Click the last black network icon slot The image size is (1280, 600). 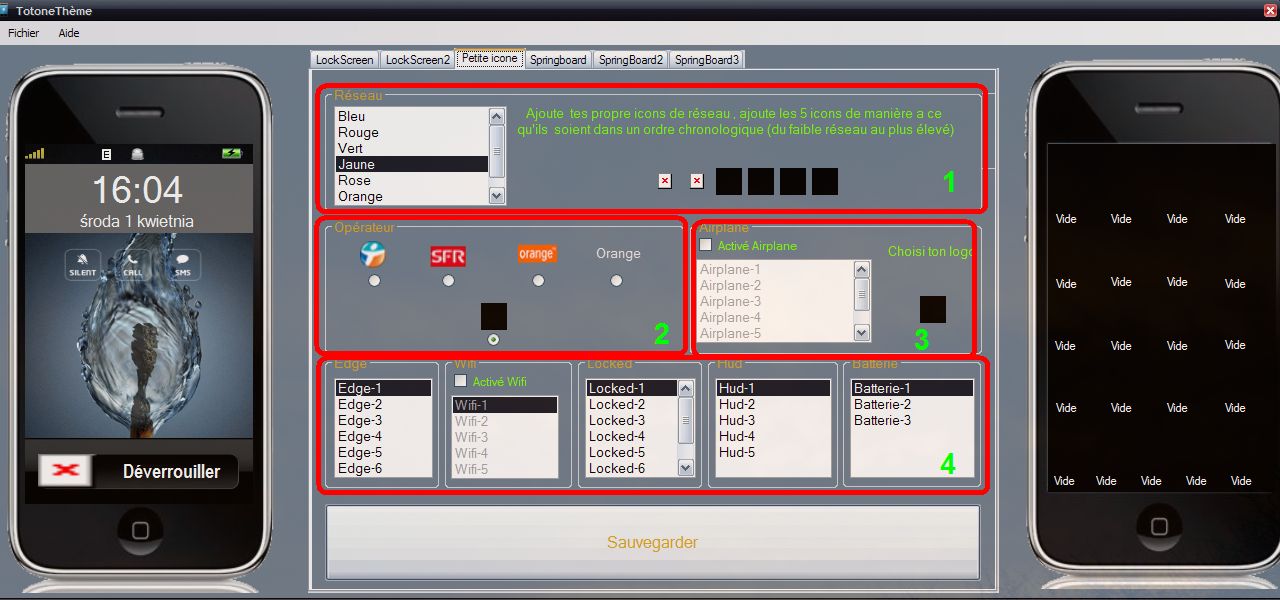825,181
